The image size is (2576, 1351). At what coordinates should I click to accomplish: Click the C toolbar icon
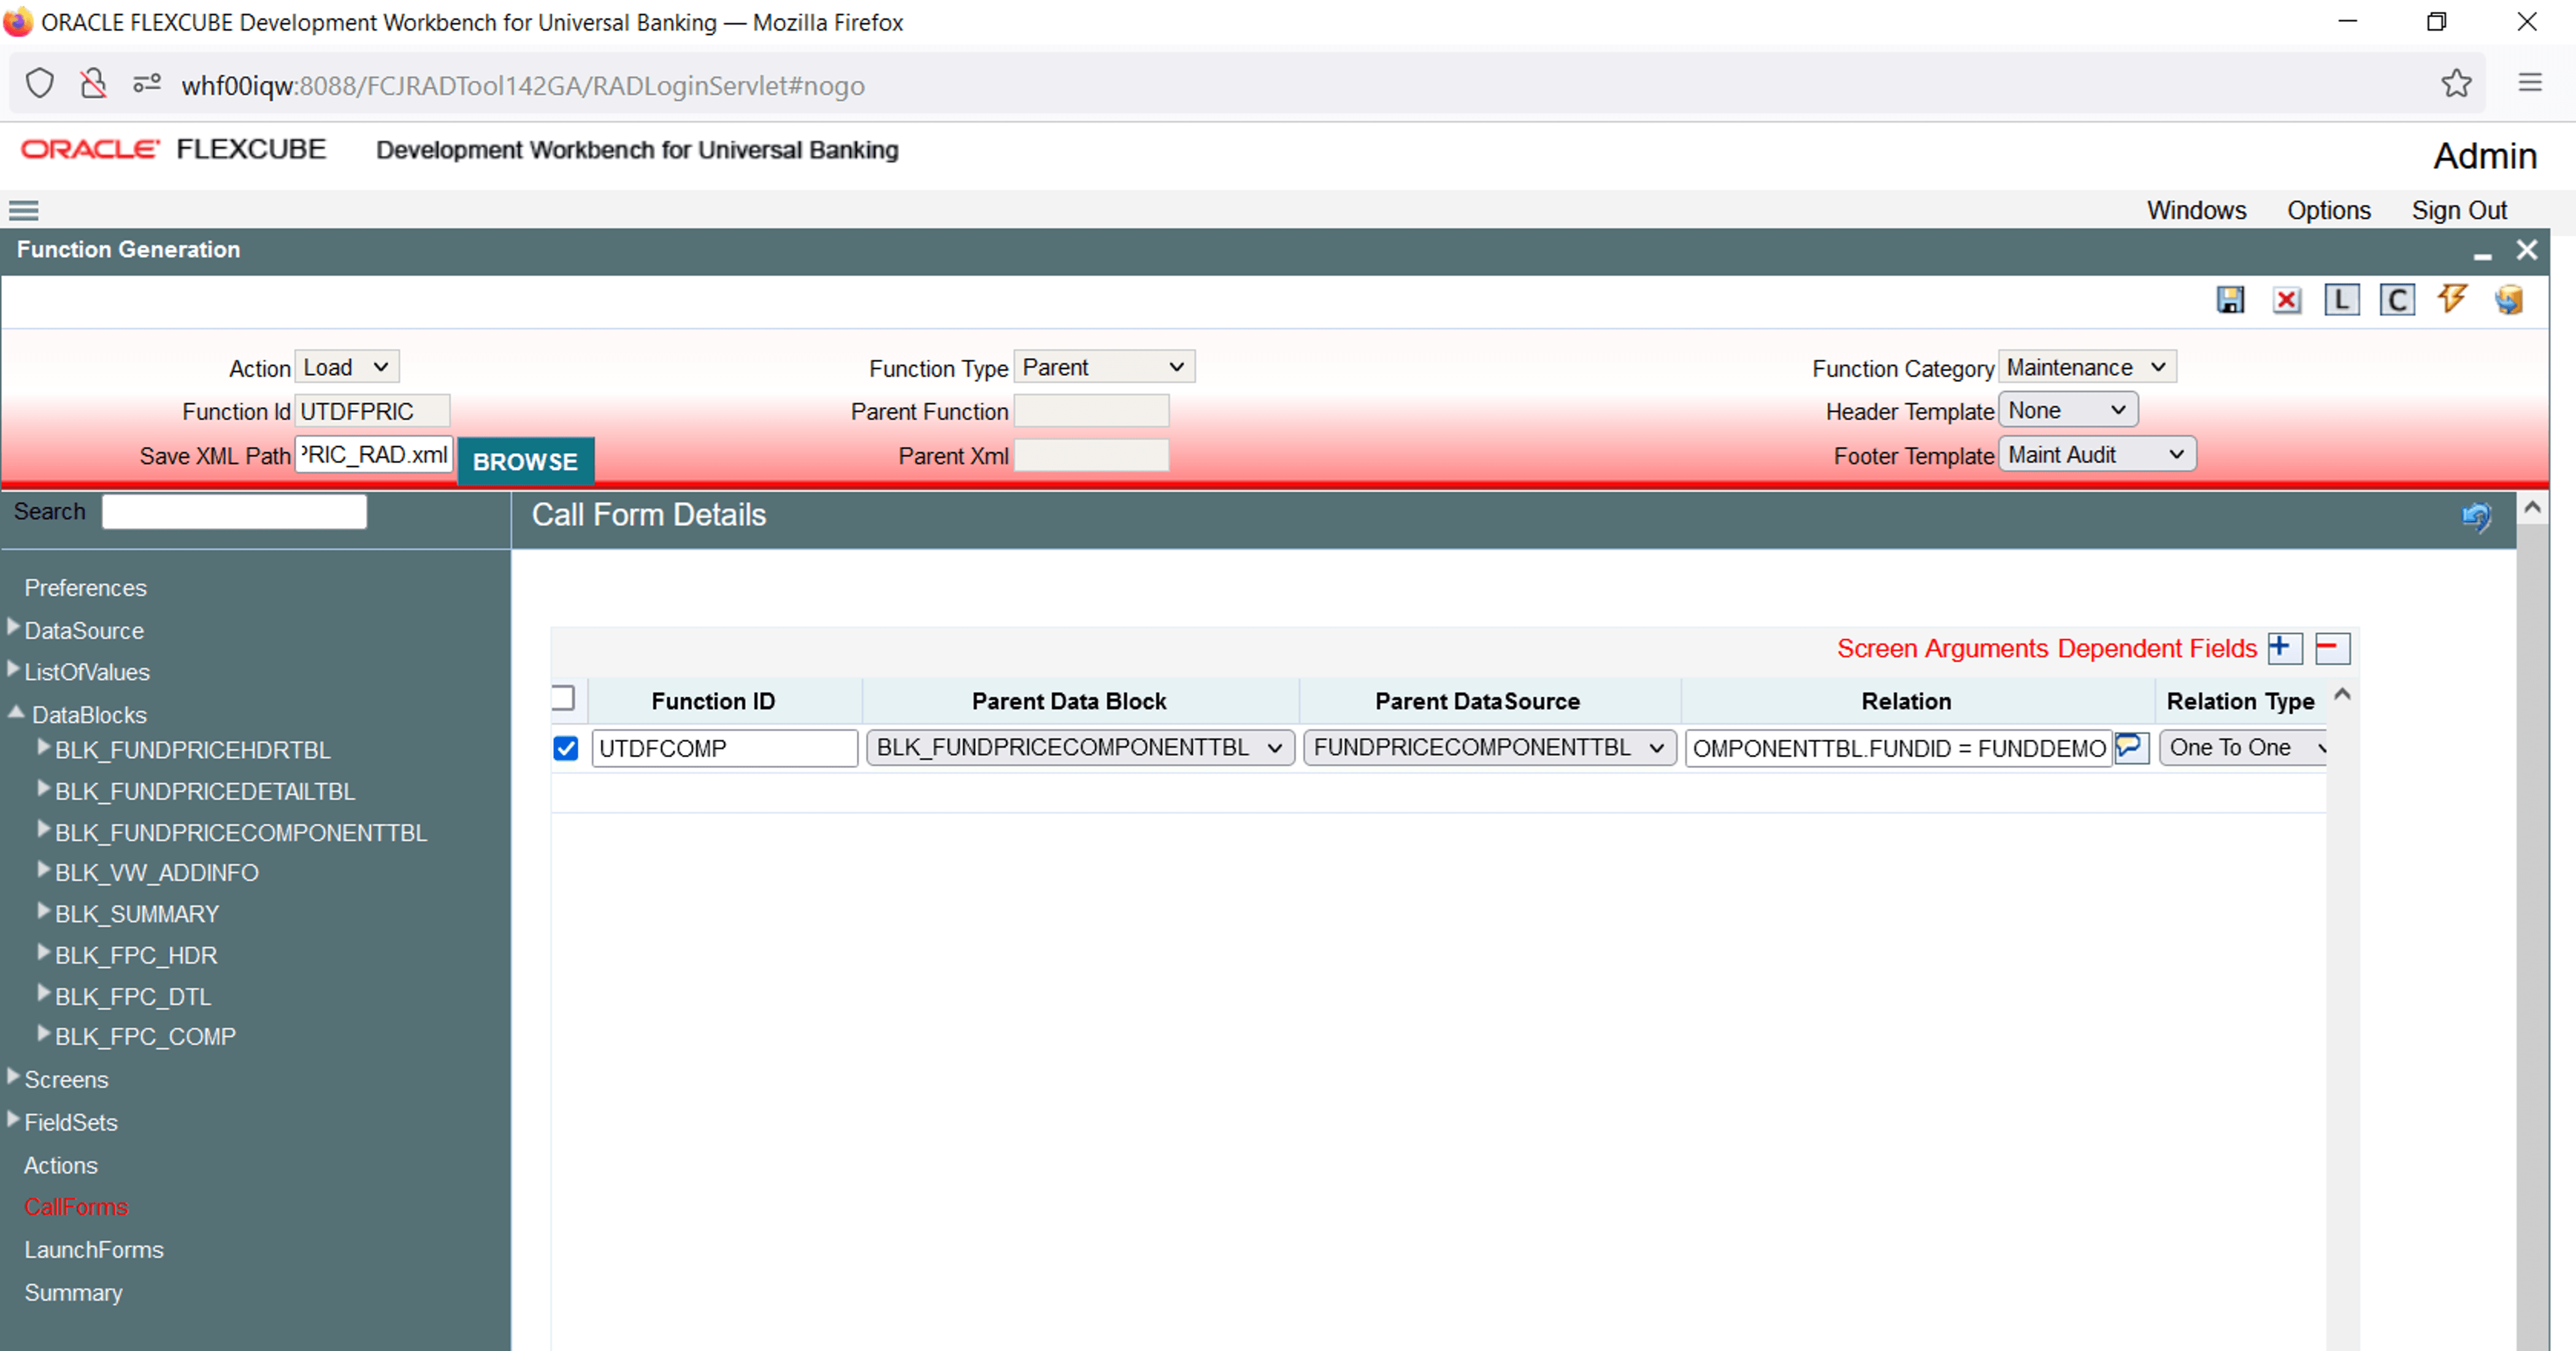point(2397,300)
